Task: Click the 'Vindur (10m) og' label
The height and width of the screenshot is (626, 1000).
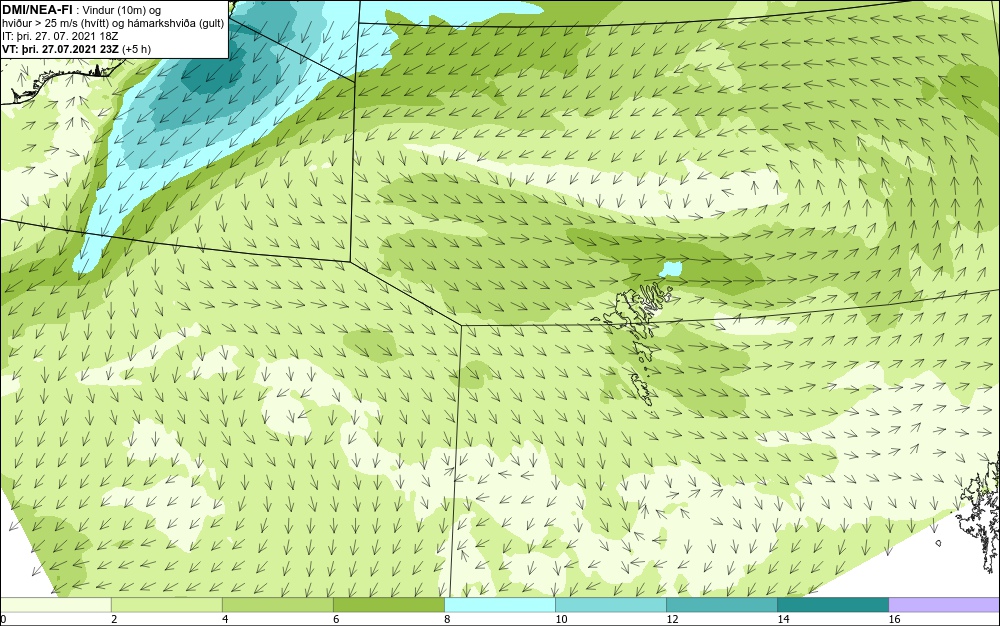Action: pyautogui.click(x=122, y=10)
